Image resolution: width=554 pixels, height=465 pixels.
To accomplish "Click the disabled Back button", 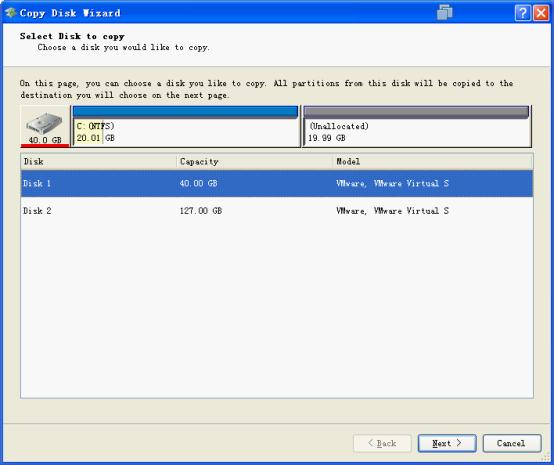I will pos(382,443).
